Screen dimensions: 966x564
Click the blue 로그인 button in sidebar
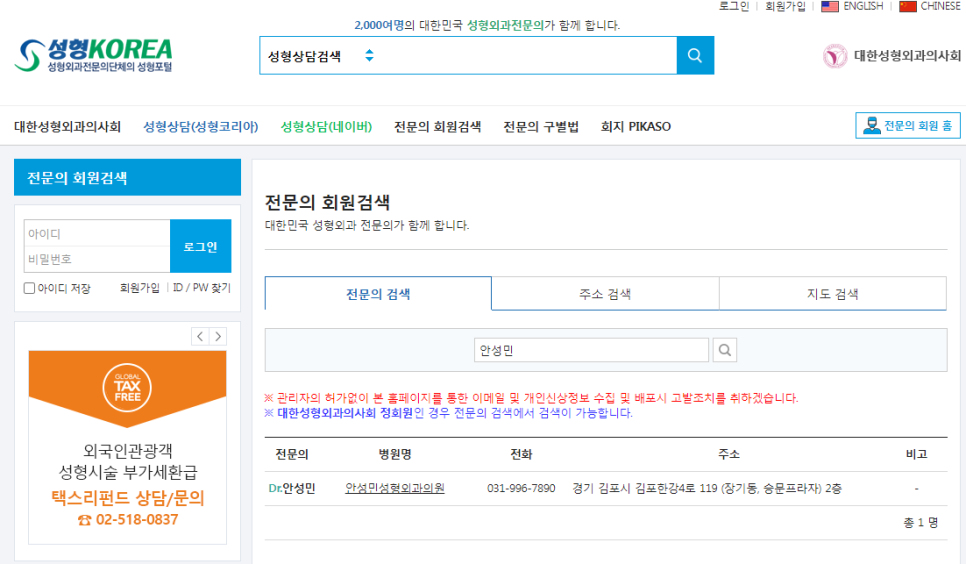[x=201, y=246]
